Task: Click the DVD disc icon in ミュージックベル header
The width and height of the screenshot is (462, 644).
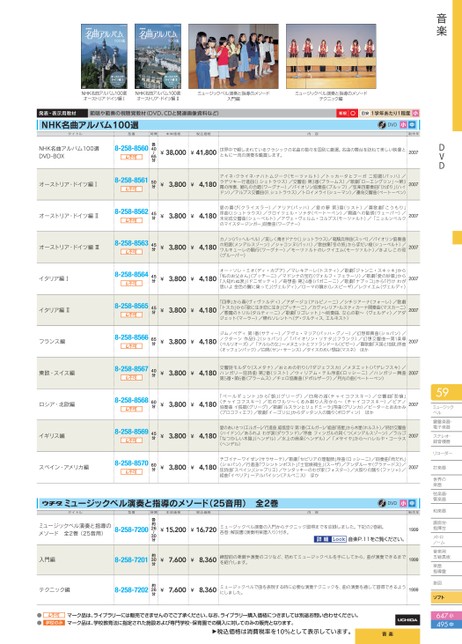Action: click(382, 503)
